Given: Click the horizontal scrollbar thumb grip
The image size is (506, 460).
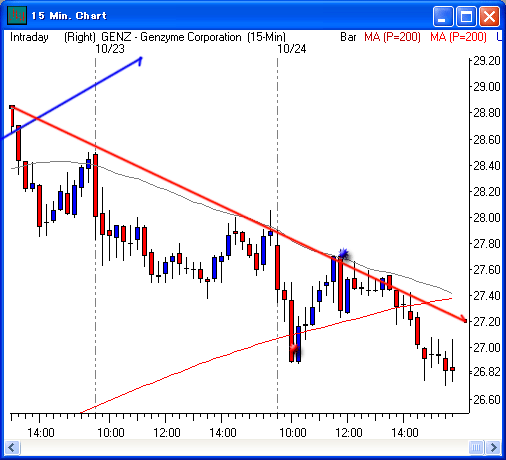Looking at the screenshot, I should 476,447.
